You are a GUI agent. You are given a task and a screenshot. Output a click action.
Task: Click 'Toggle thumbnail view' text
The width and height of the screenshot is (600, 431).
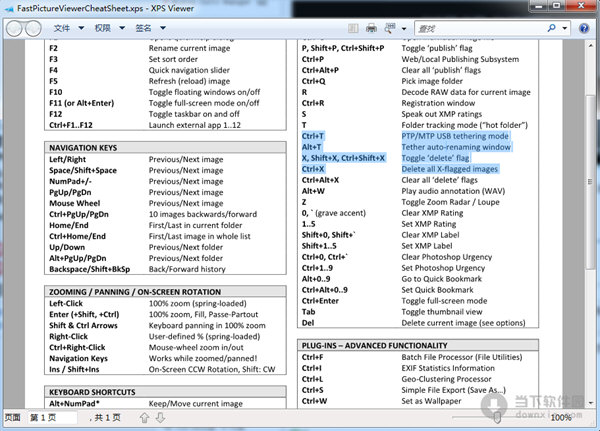point(442,312)
